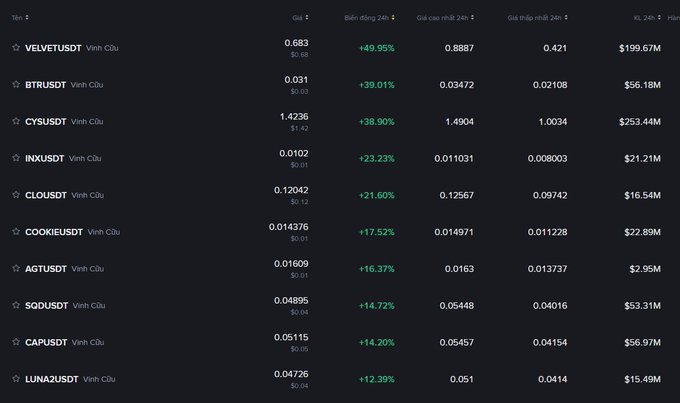680x403 pixels.
Task: Select the +23.23% change value
Action: 376,159
